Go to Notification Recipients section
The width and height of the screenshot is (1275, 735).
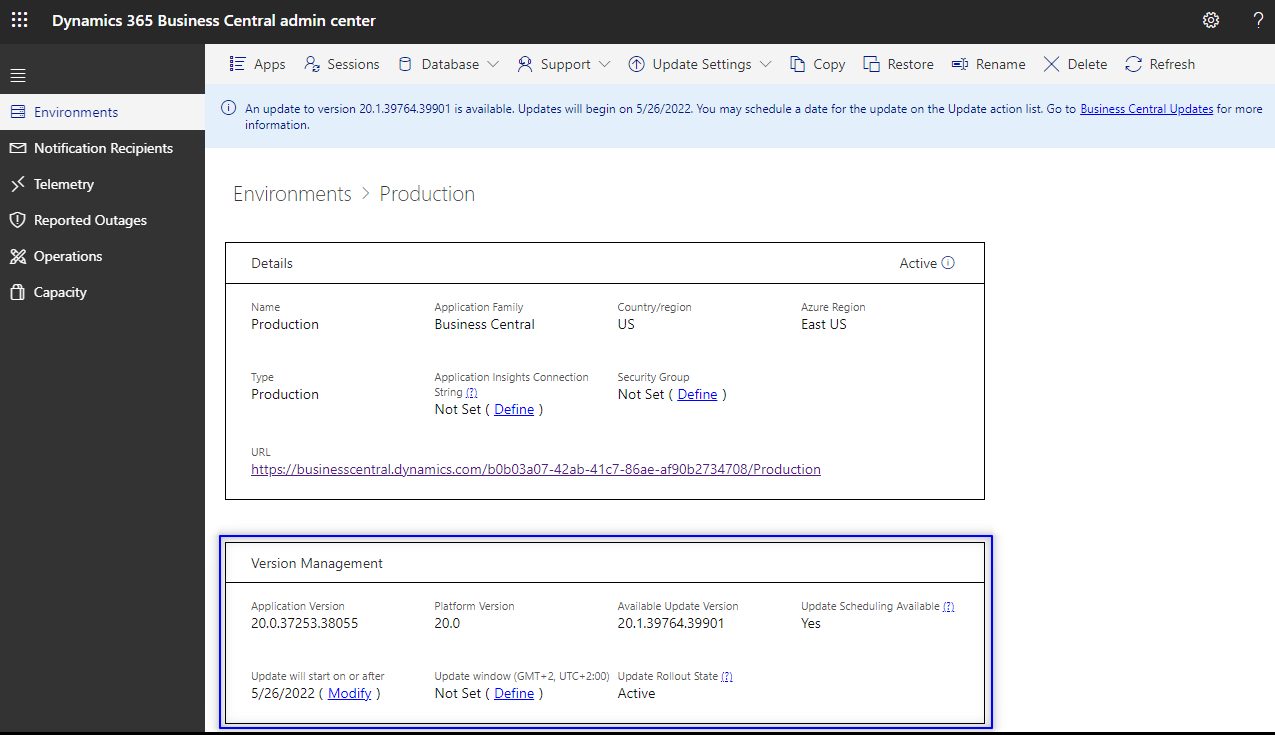point(102,147)
